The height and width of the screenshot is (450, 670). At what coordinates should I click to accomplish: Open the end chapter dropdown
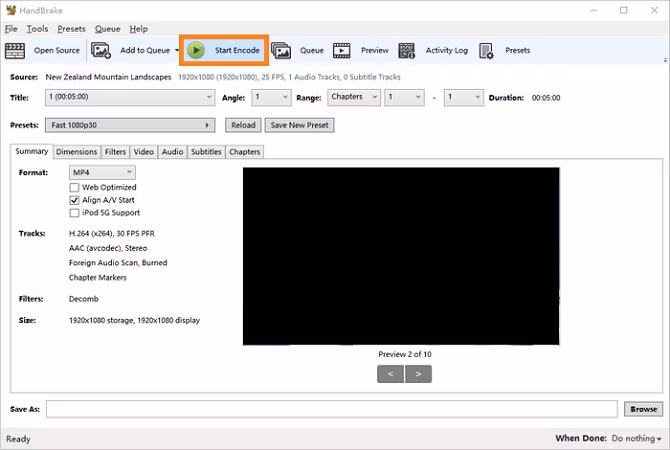(464, 97)
